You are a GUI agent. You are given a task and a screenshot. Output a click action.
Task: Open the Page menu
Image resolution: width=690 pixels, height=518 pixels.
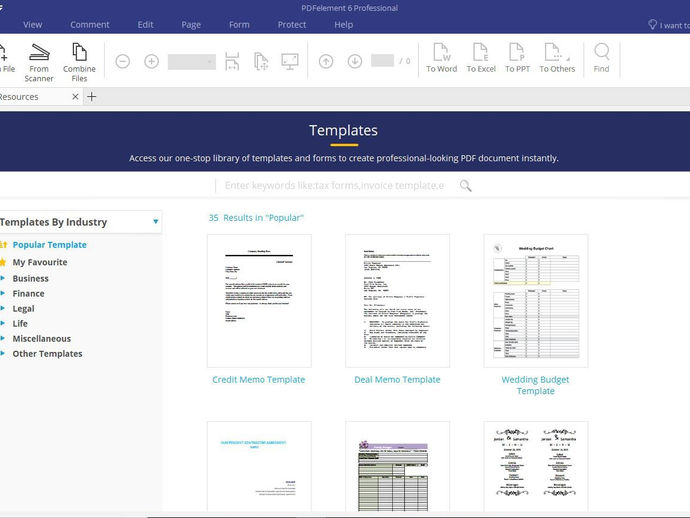pyautogui.click(x=191, y=25)
